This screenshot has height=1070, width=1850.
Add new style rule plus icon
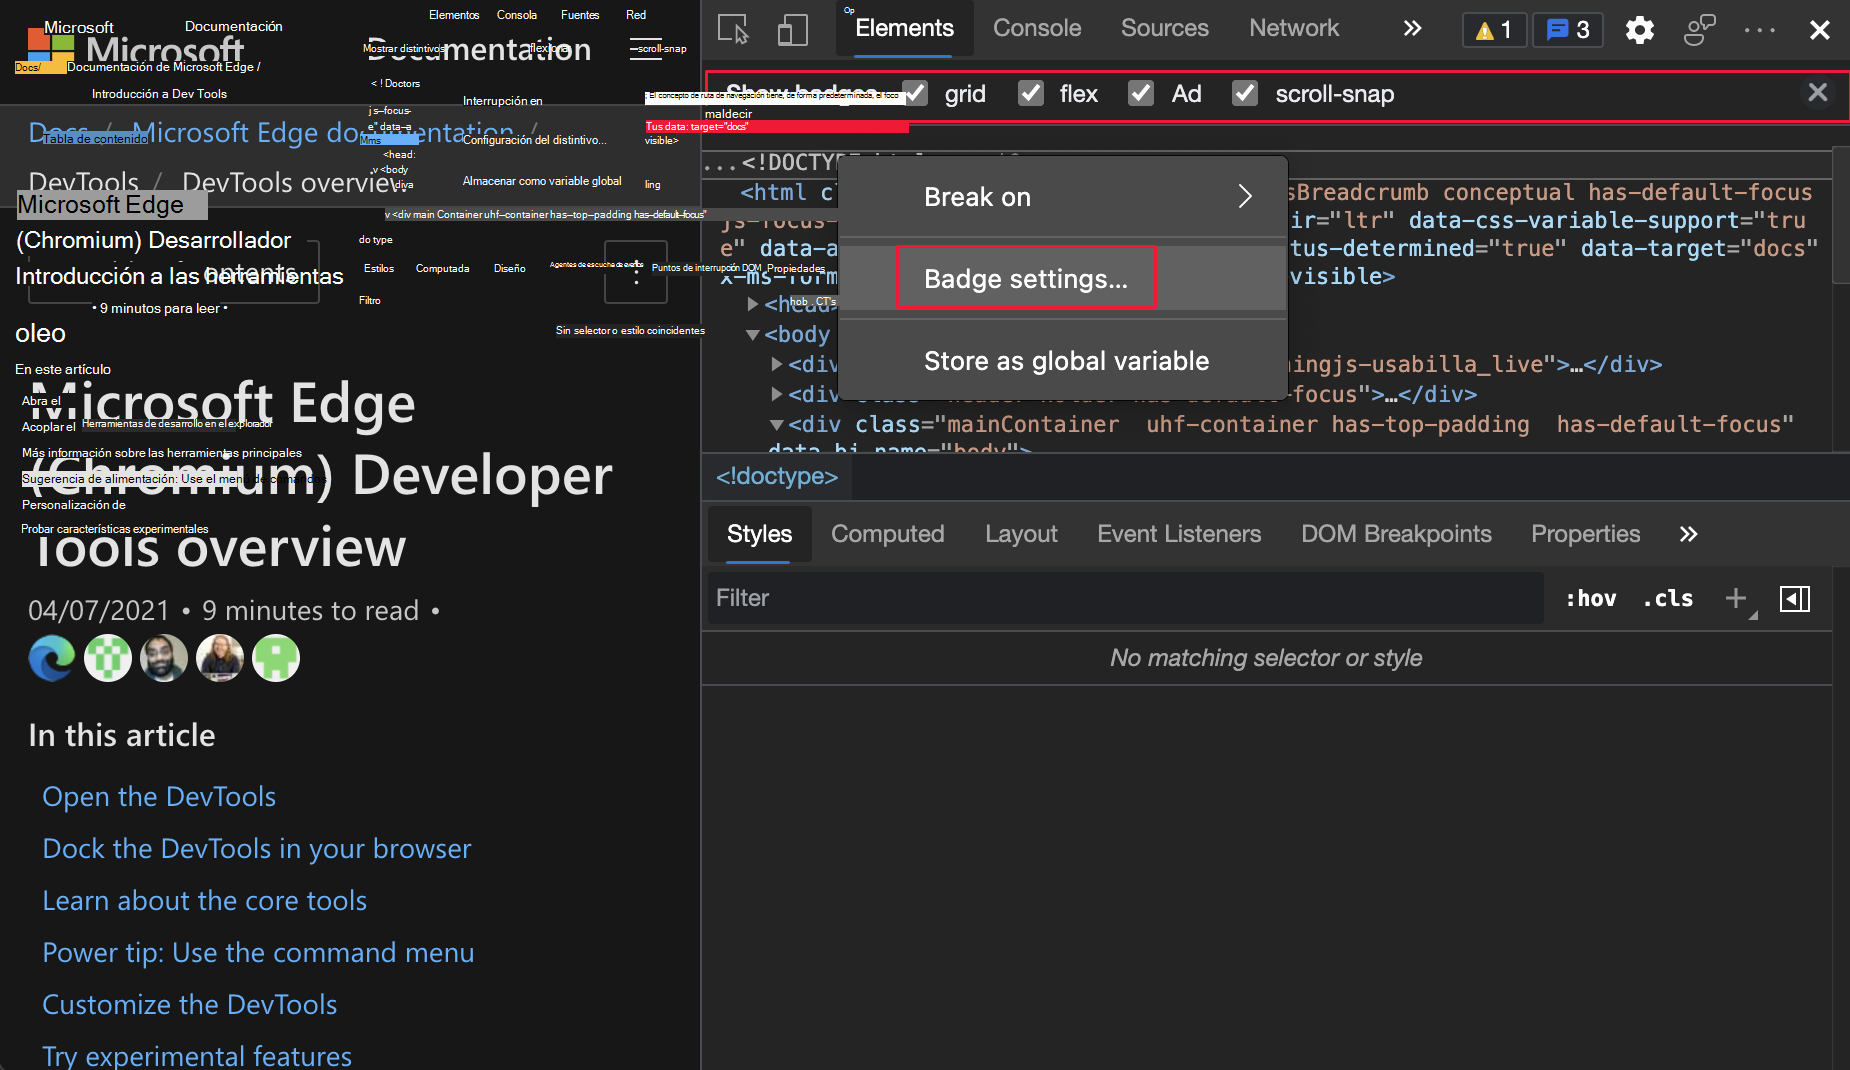(1736, 599)
